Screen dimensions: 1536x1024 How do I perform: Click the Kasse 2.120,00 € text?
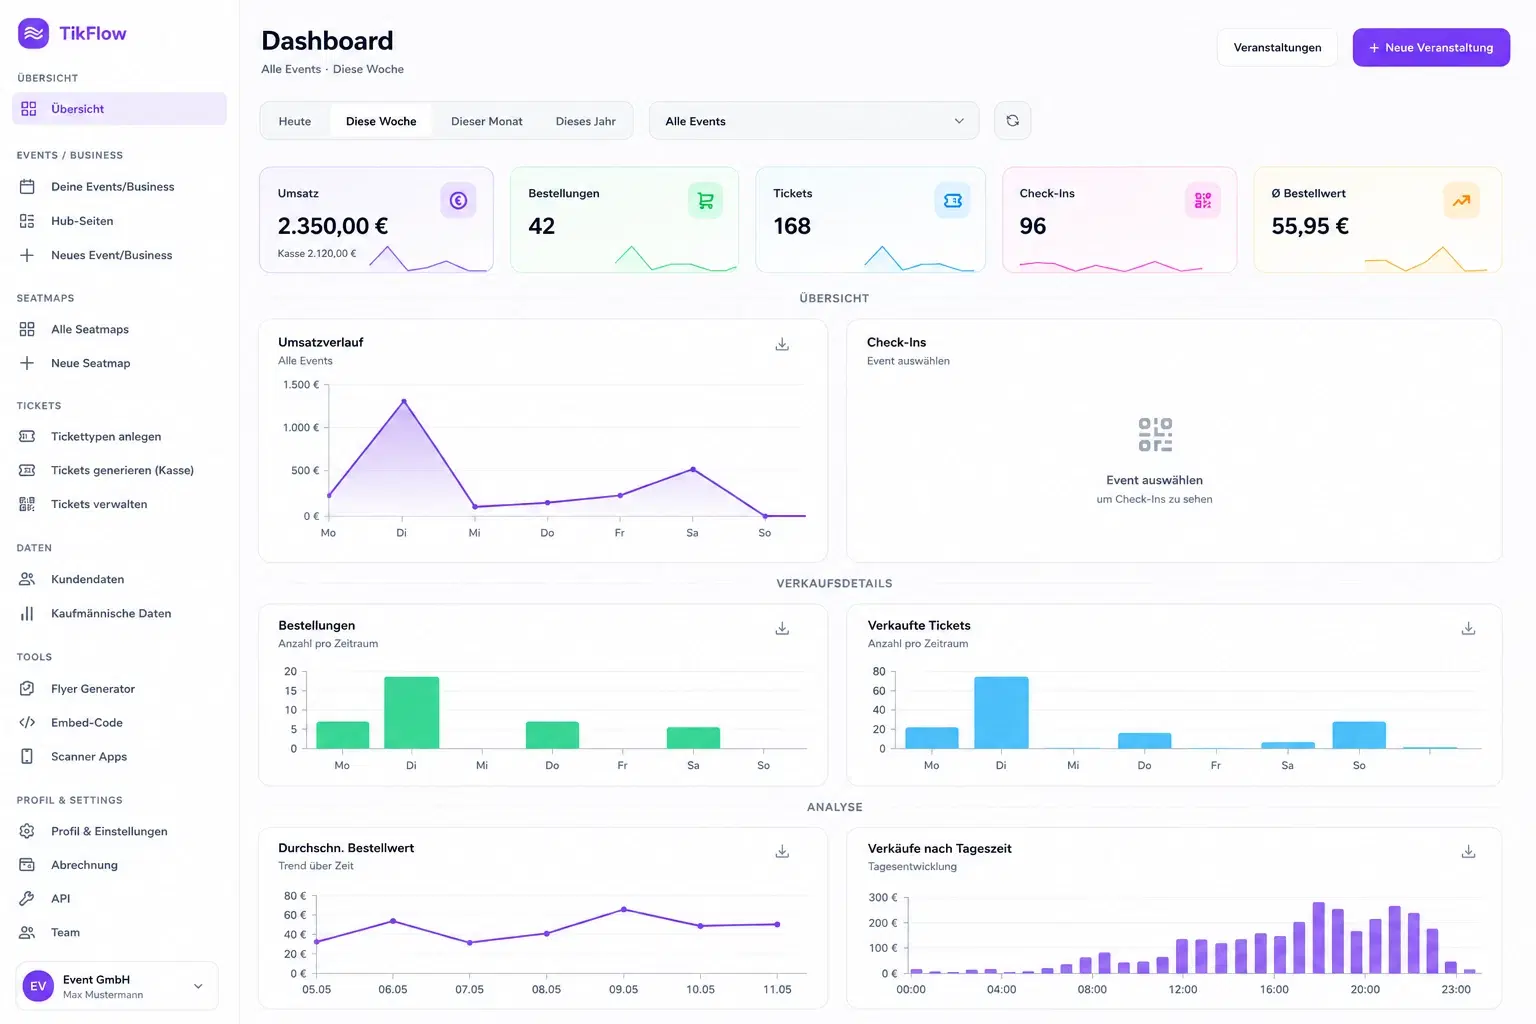pos(317,254)
